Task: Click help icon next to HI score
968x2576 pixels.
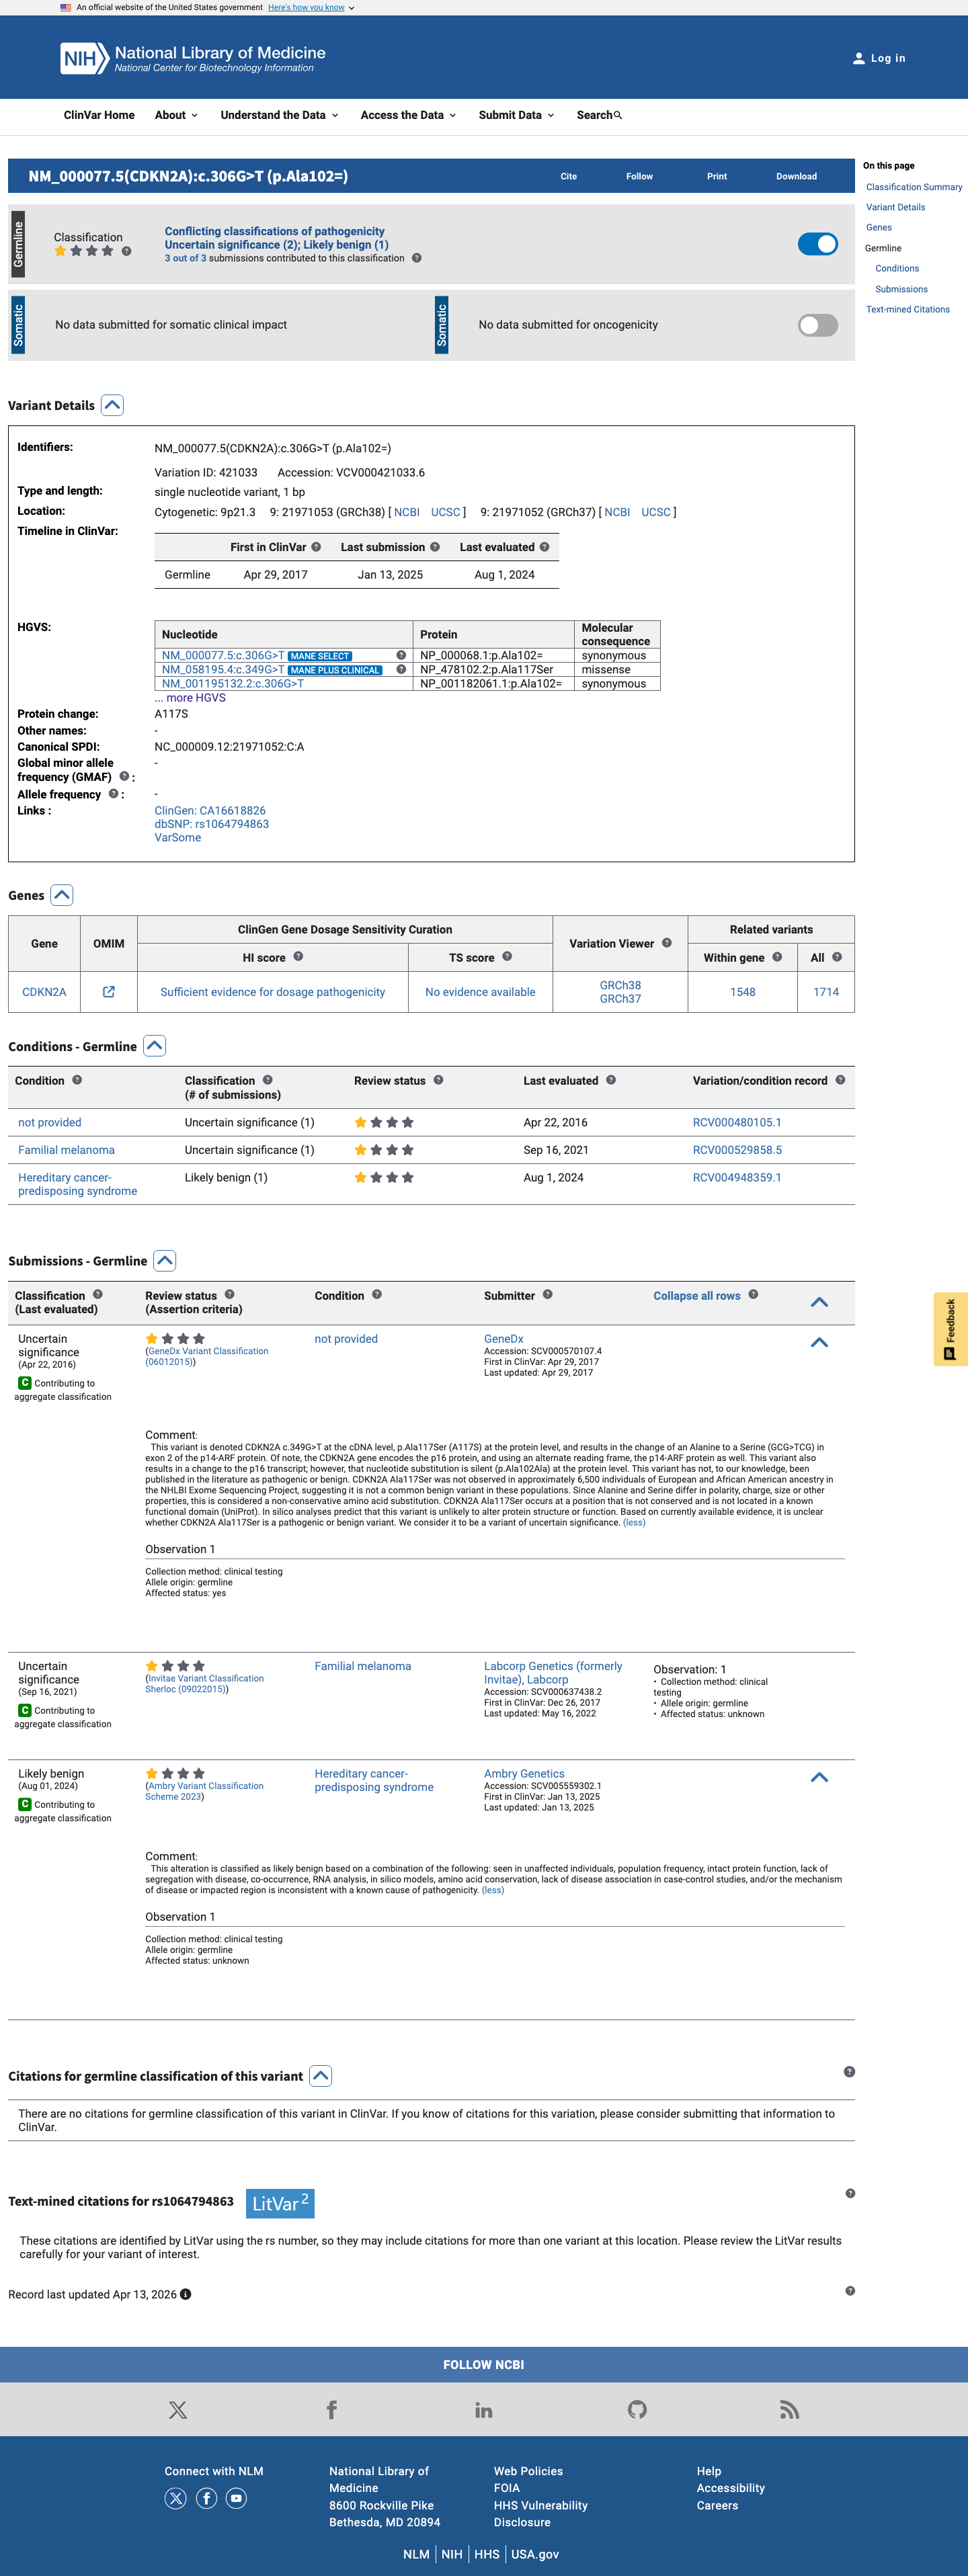Action: click(298, 957)
